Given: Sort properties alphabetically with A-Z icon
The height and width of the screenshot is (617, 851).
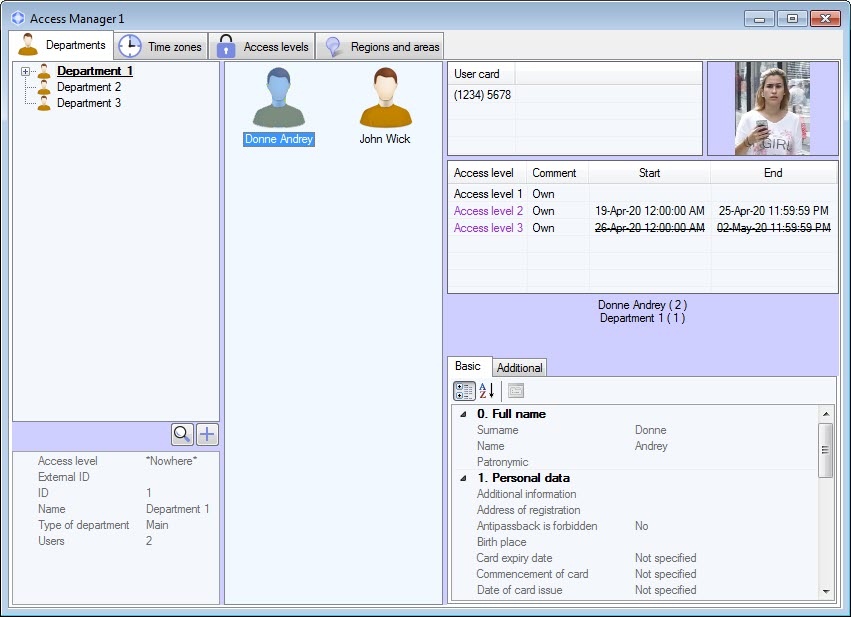Looking at the screenshot, I should [x=487, y=391].
